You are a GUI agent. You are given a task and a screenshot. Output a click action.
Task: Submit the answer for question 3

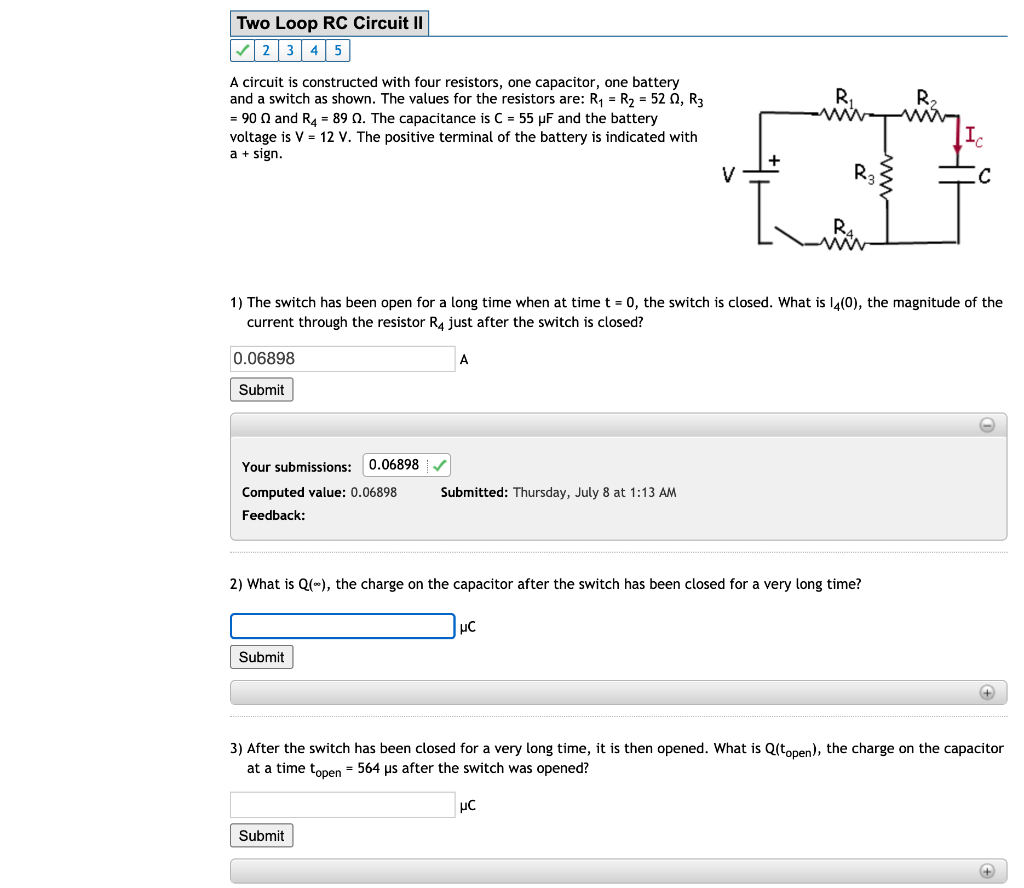click(x=261, y=835)
